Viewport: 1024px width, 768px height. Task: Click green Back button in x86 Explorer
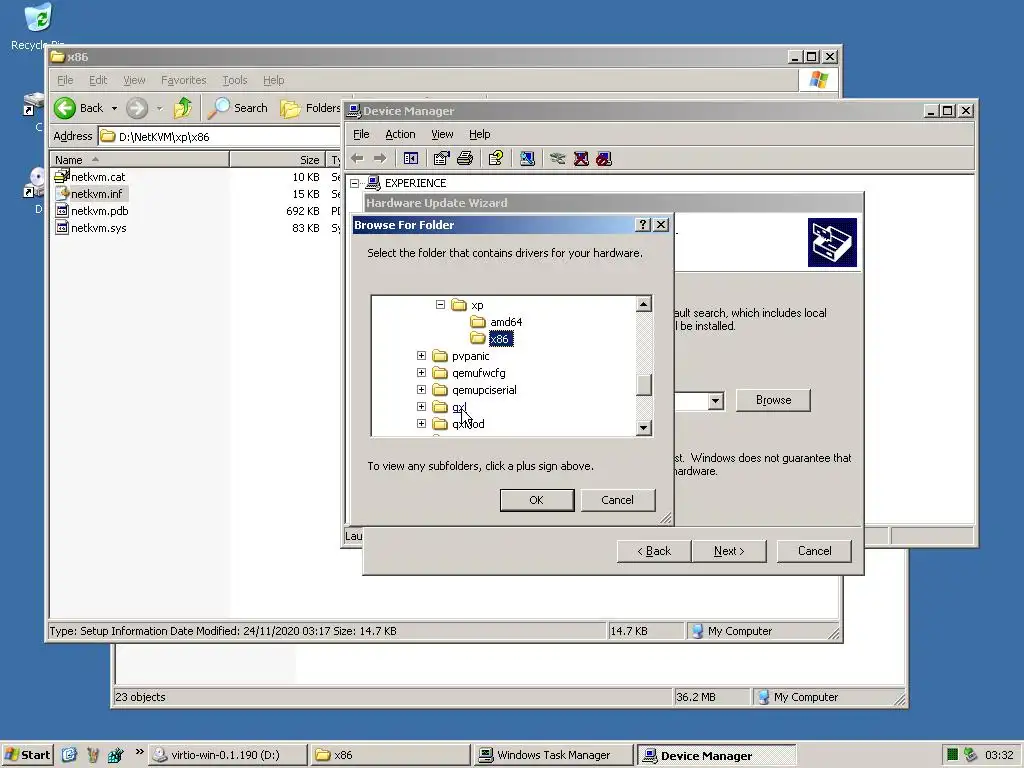[x=78, y=108]
